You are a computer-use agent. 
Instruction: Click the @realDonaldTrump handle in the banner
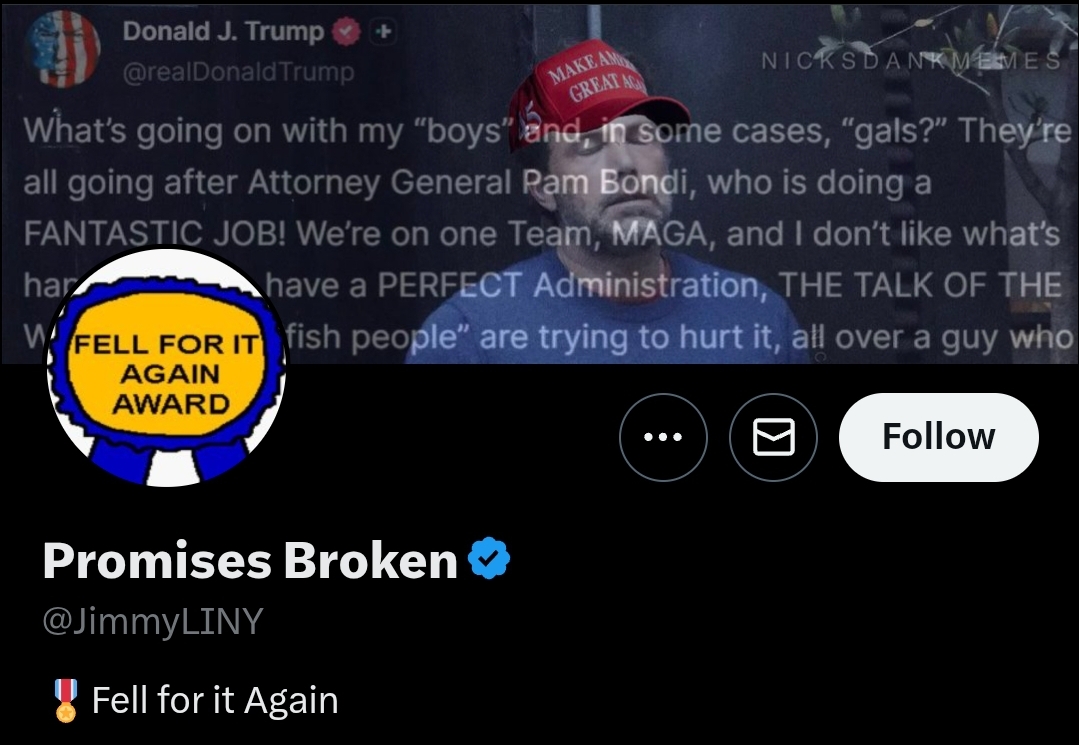click(238, 72)
